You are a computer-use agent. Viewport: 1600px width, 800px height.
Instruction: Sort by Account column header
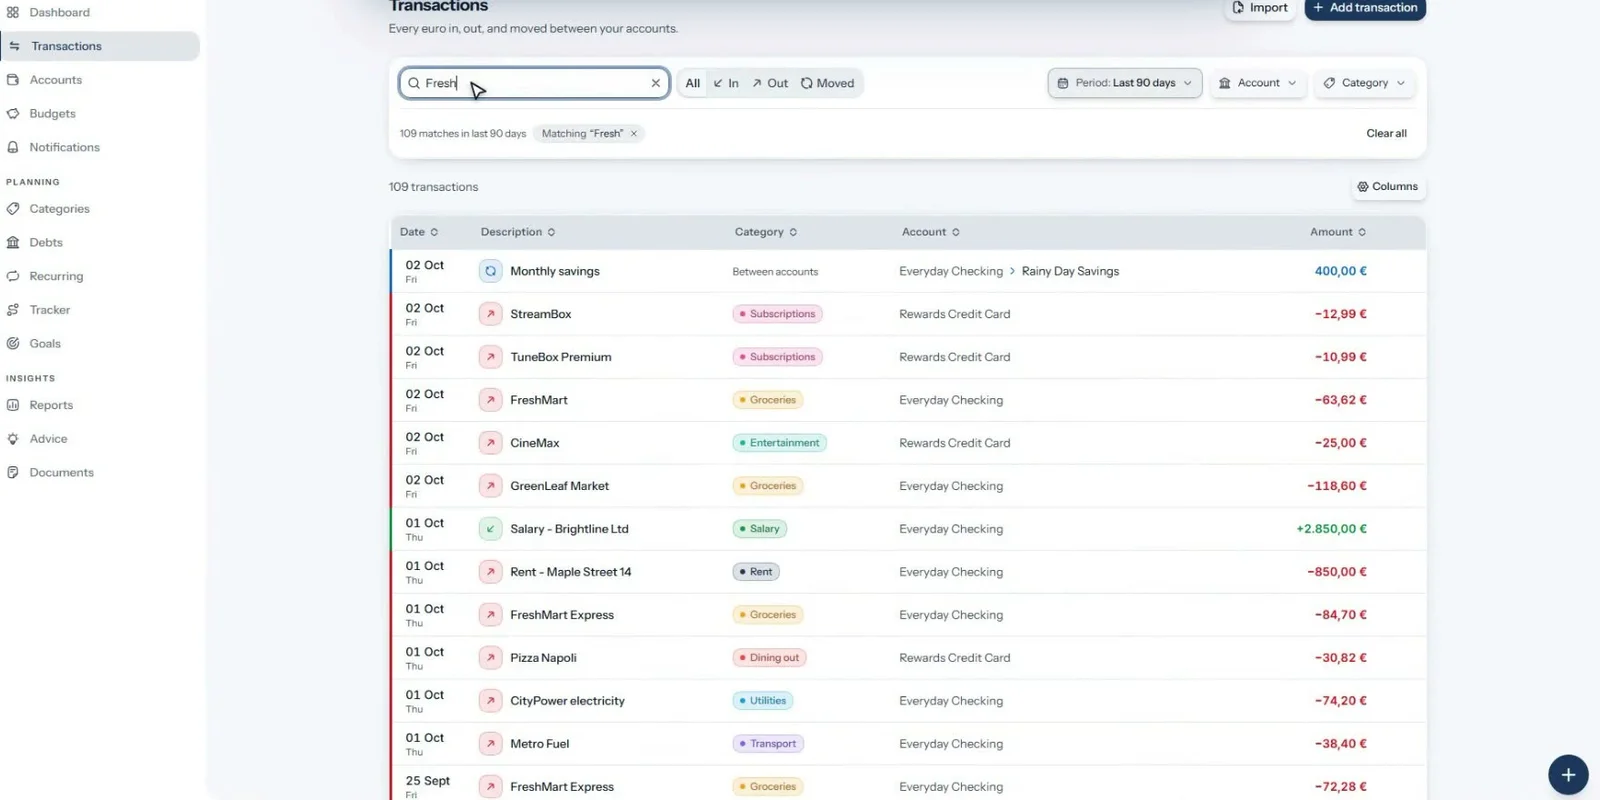tap(930, 232)
